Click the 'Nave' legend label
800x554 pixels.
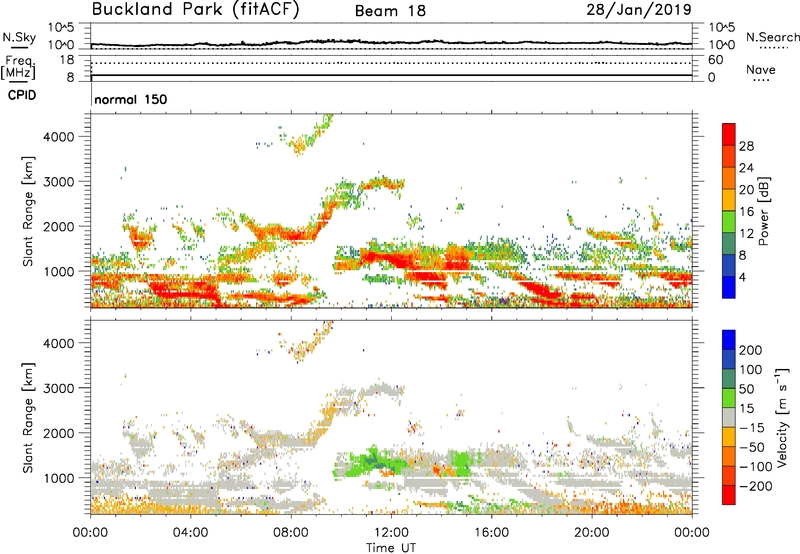click(761, 70)
